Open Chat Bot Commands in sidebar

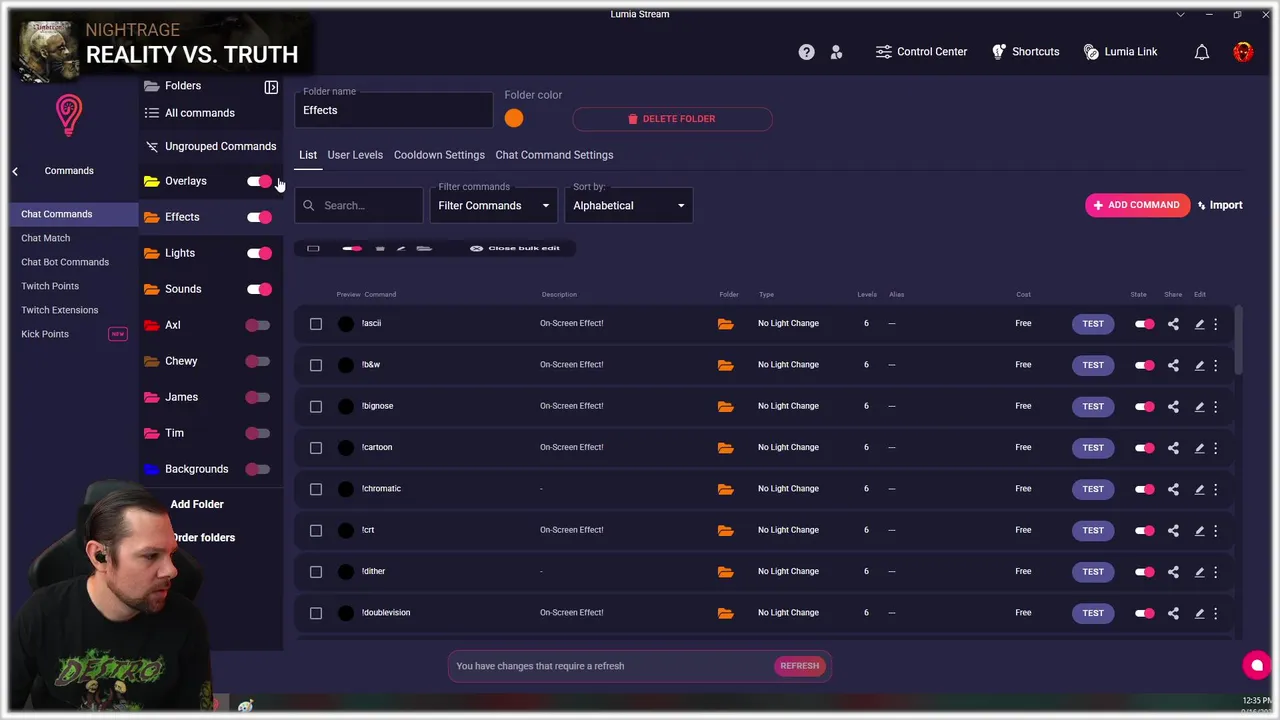pos(65,262)
